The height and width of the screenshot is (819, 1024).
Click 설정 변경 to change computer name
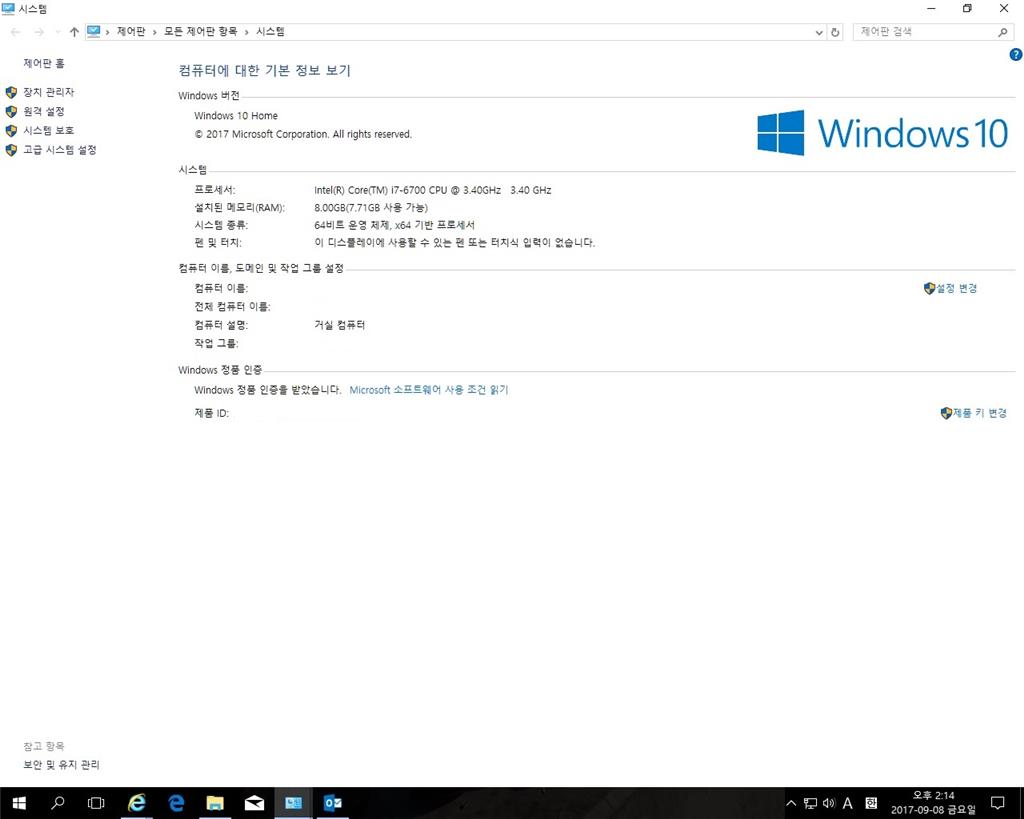click(957, 288)
